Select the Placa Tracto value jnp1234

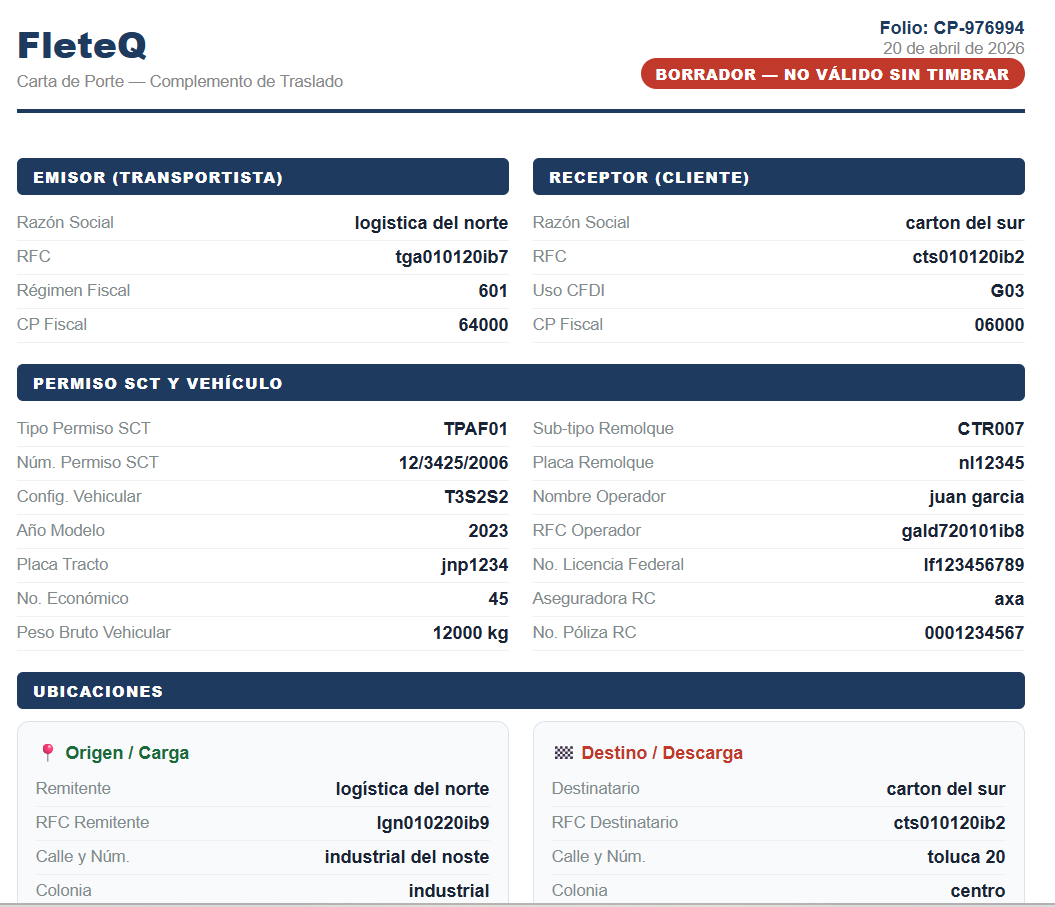click(477, 564)
